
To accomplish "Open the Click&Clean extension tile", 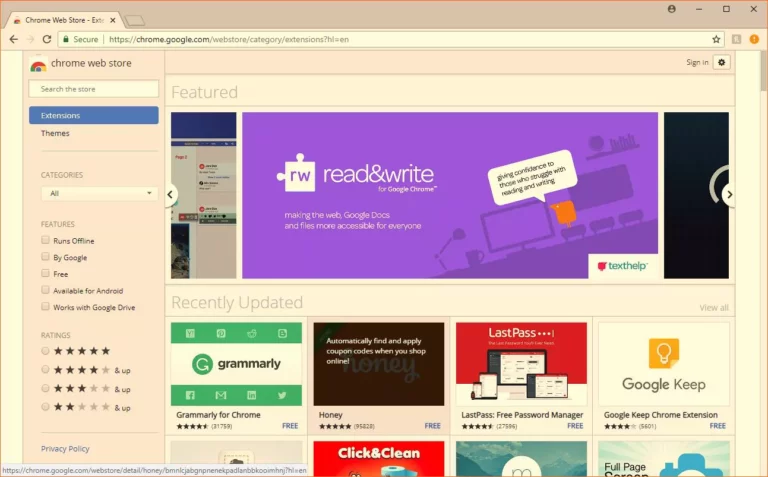I will point(379,458).
